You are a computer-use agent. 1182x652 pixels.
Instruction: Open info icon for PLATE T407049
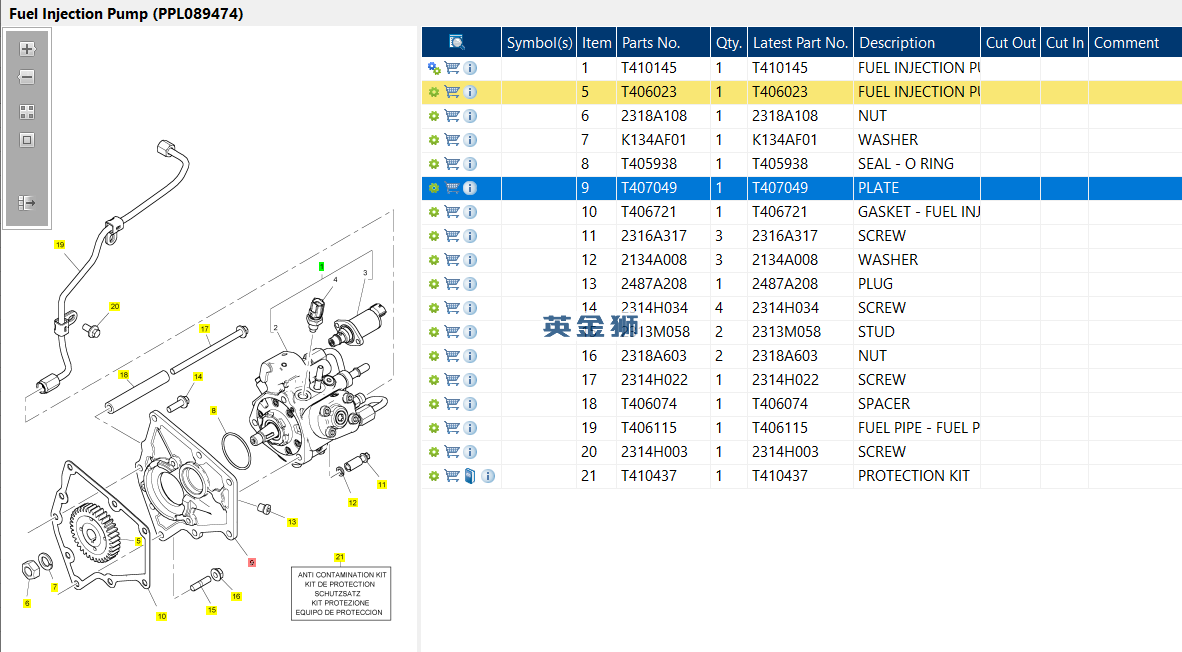click(x=470, y=188)
